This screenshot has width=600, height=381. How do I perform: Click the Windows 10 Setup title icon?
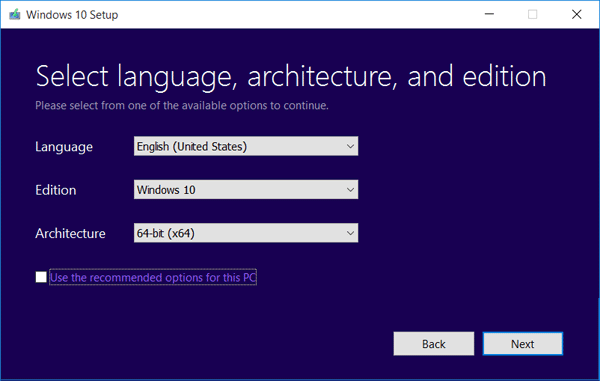point(15,15)
